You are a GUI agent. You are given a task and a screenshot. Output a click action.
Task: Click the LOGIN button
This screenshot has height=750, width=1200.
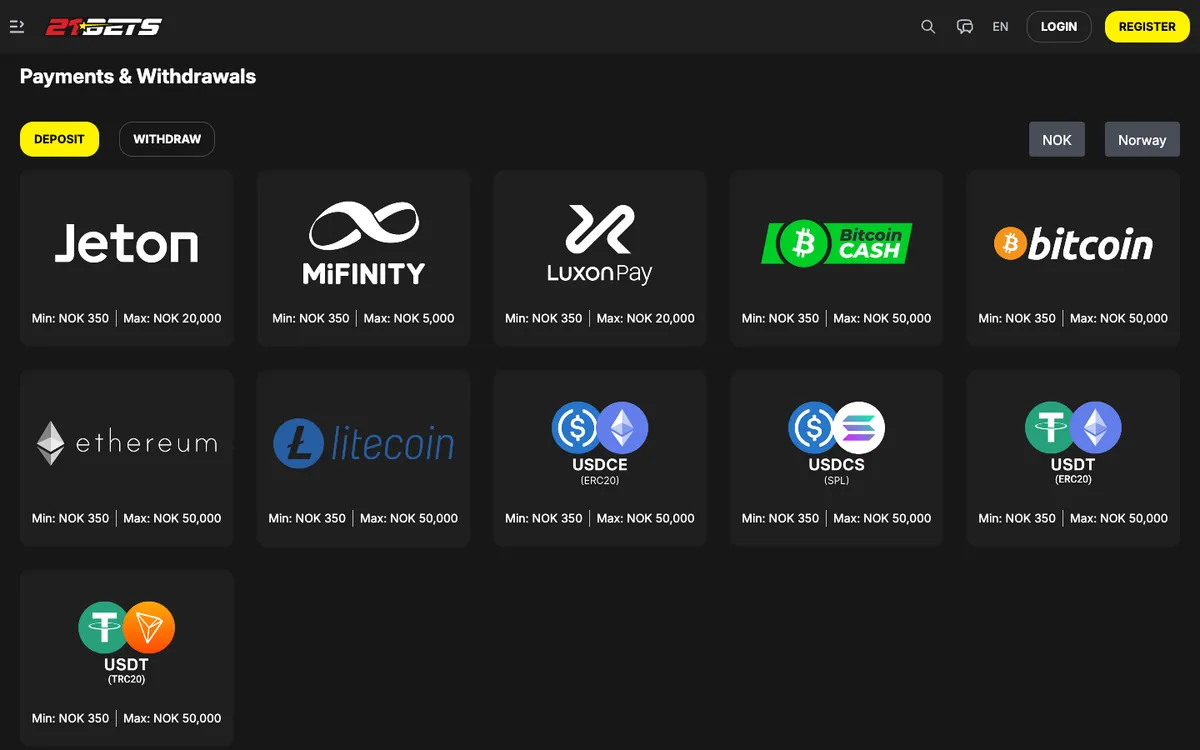click(x=1059, y=27)
